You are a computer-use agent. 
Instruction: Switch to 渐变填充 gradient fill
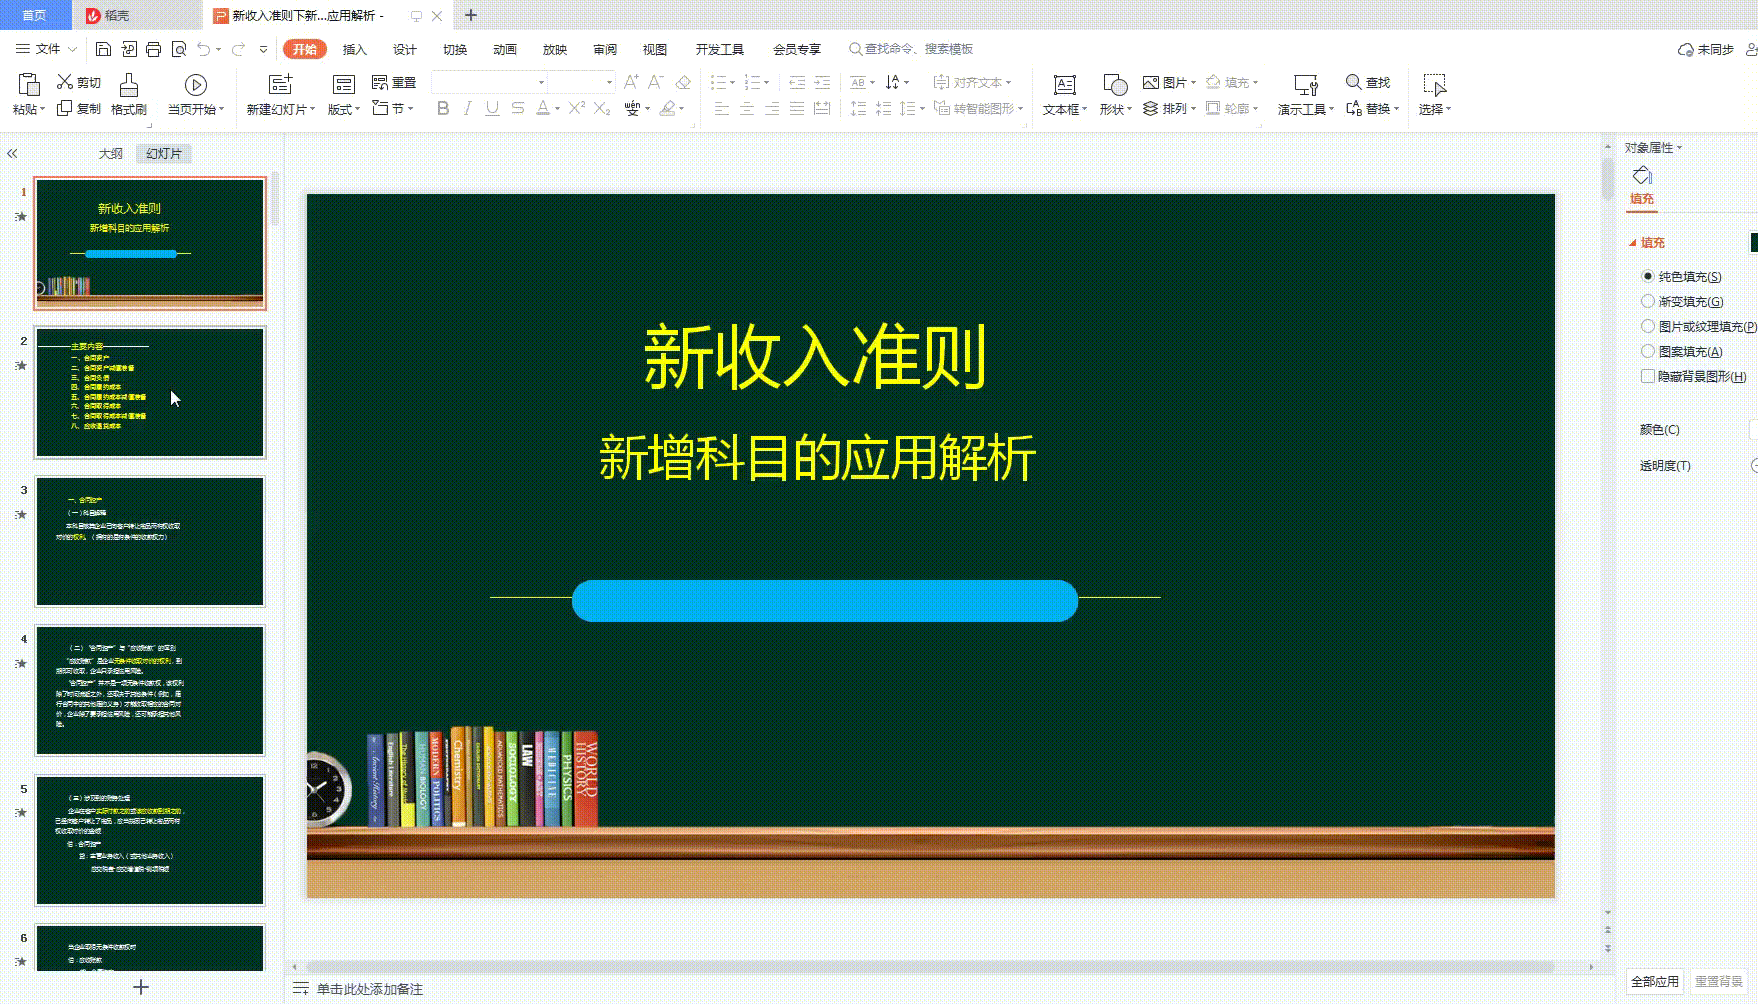click(1647, 301)
